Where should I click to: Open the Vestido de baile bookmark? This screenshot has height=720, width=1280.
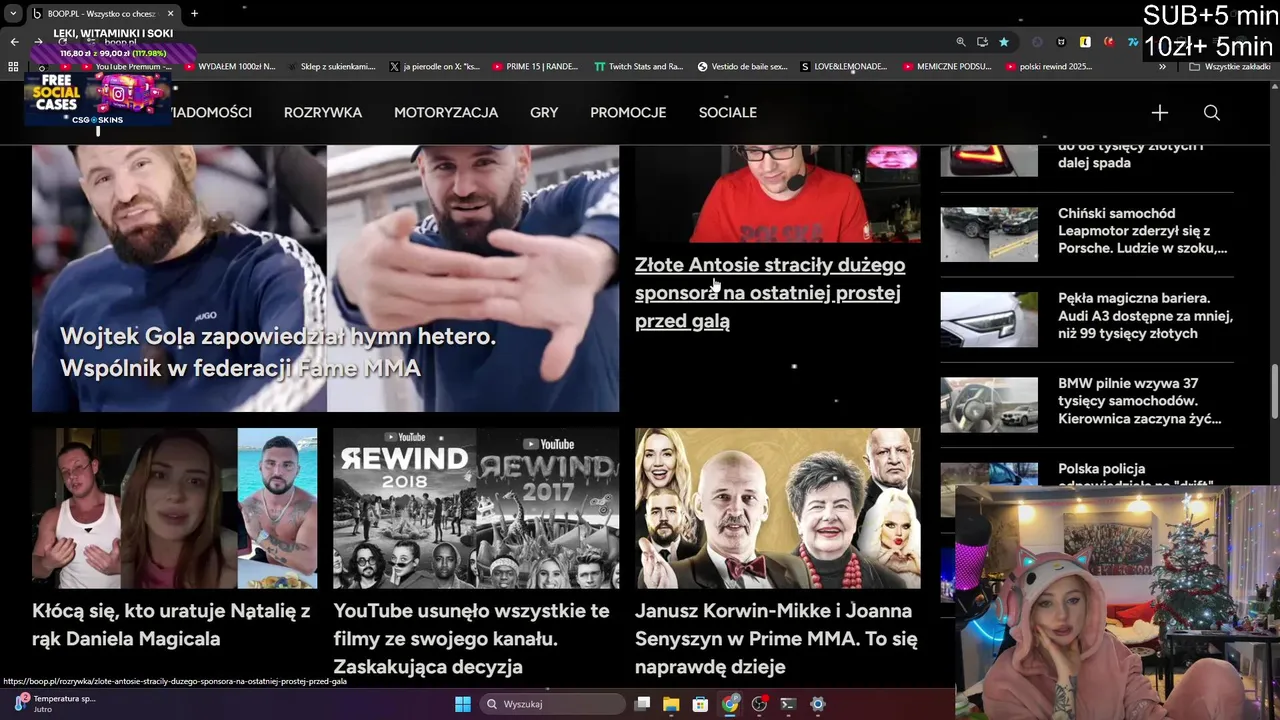tap(742, 67)
